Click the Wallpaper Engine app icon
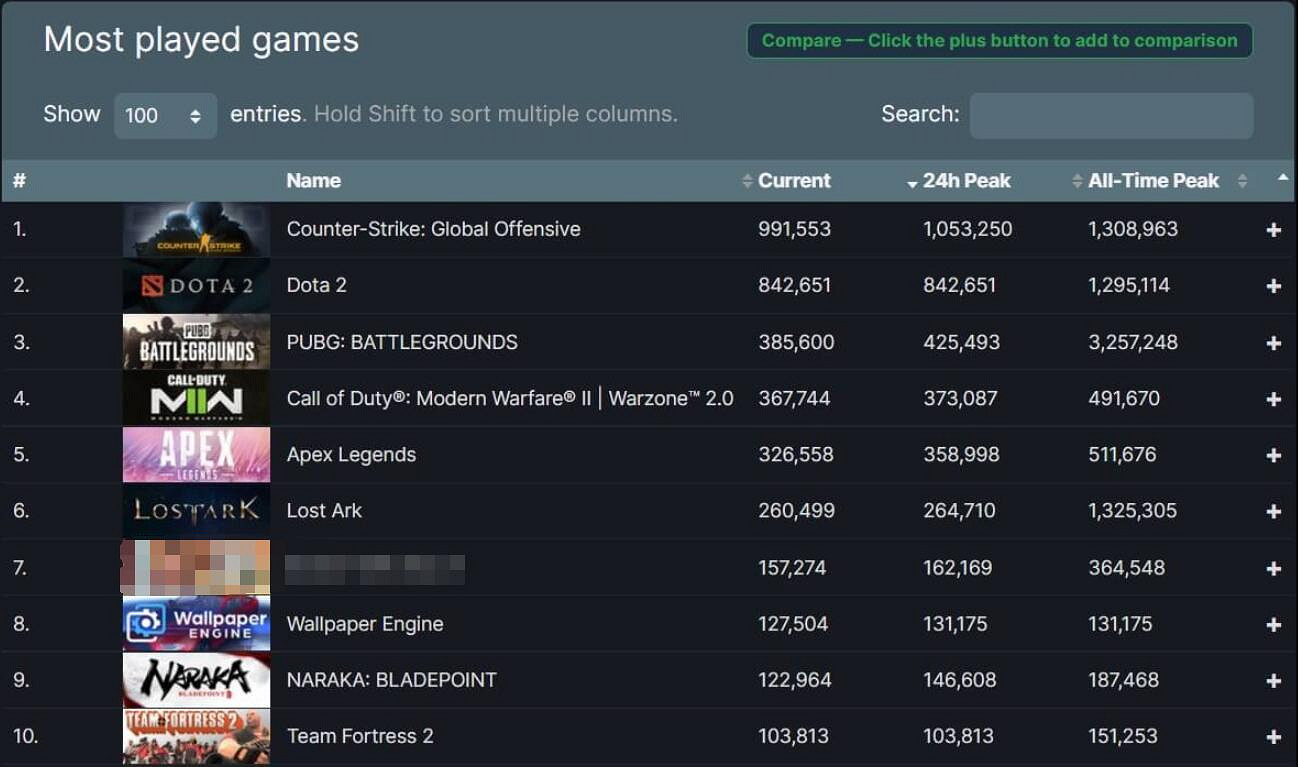Image resolution: width=1298 pixels, height=767 pixels. (196, 623)
